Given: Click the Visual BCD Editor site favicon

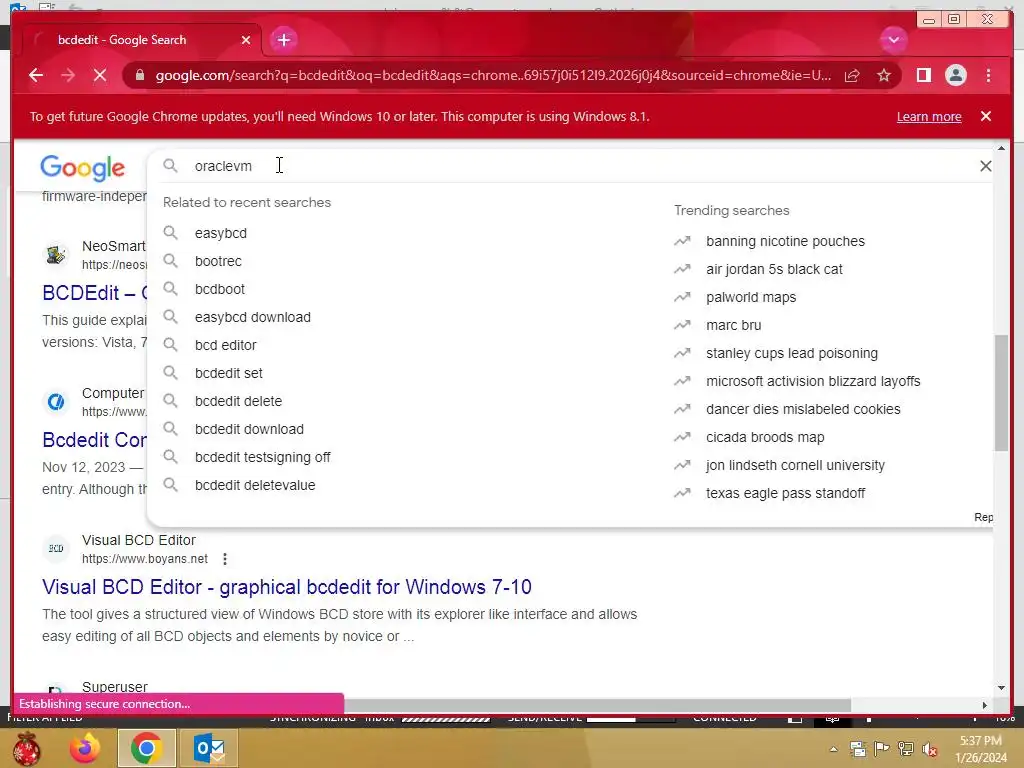Looking at the screenshot, I should [x=56, y=549].
